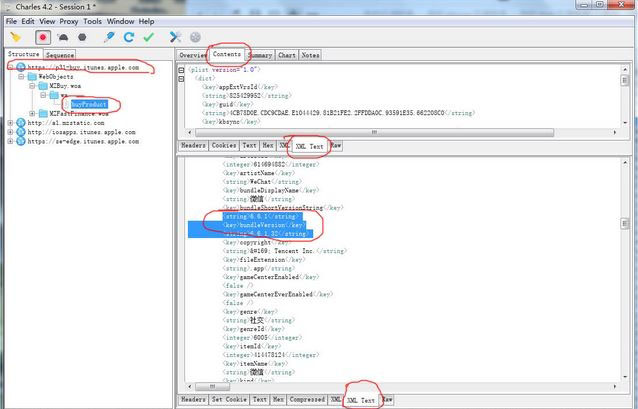Expand the MZFastFinance.woa folder node

(x=32, y=114)
